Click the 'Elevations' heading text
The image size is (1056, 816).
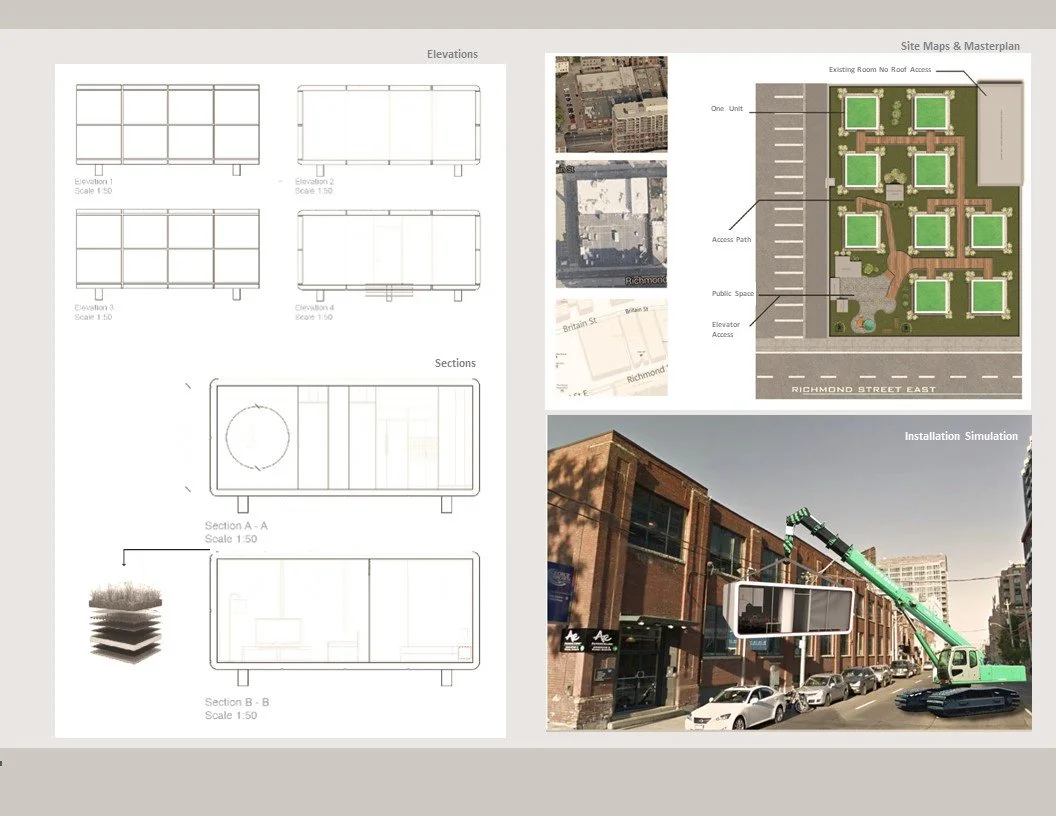click(x=452, y=54)
